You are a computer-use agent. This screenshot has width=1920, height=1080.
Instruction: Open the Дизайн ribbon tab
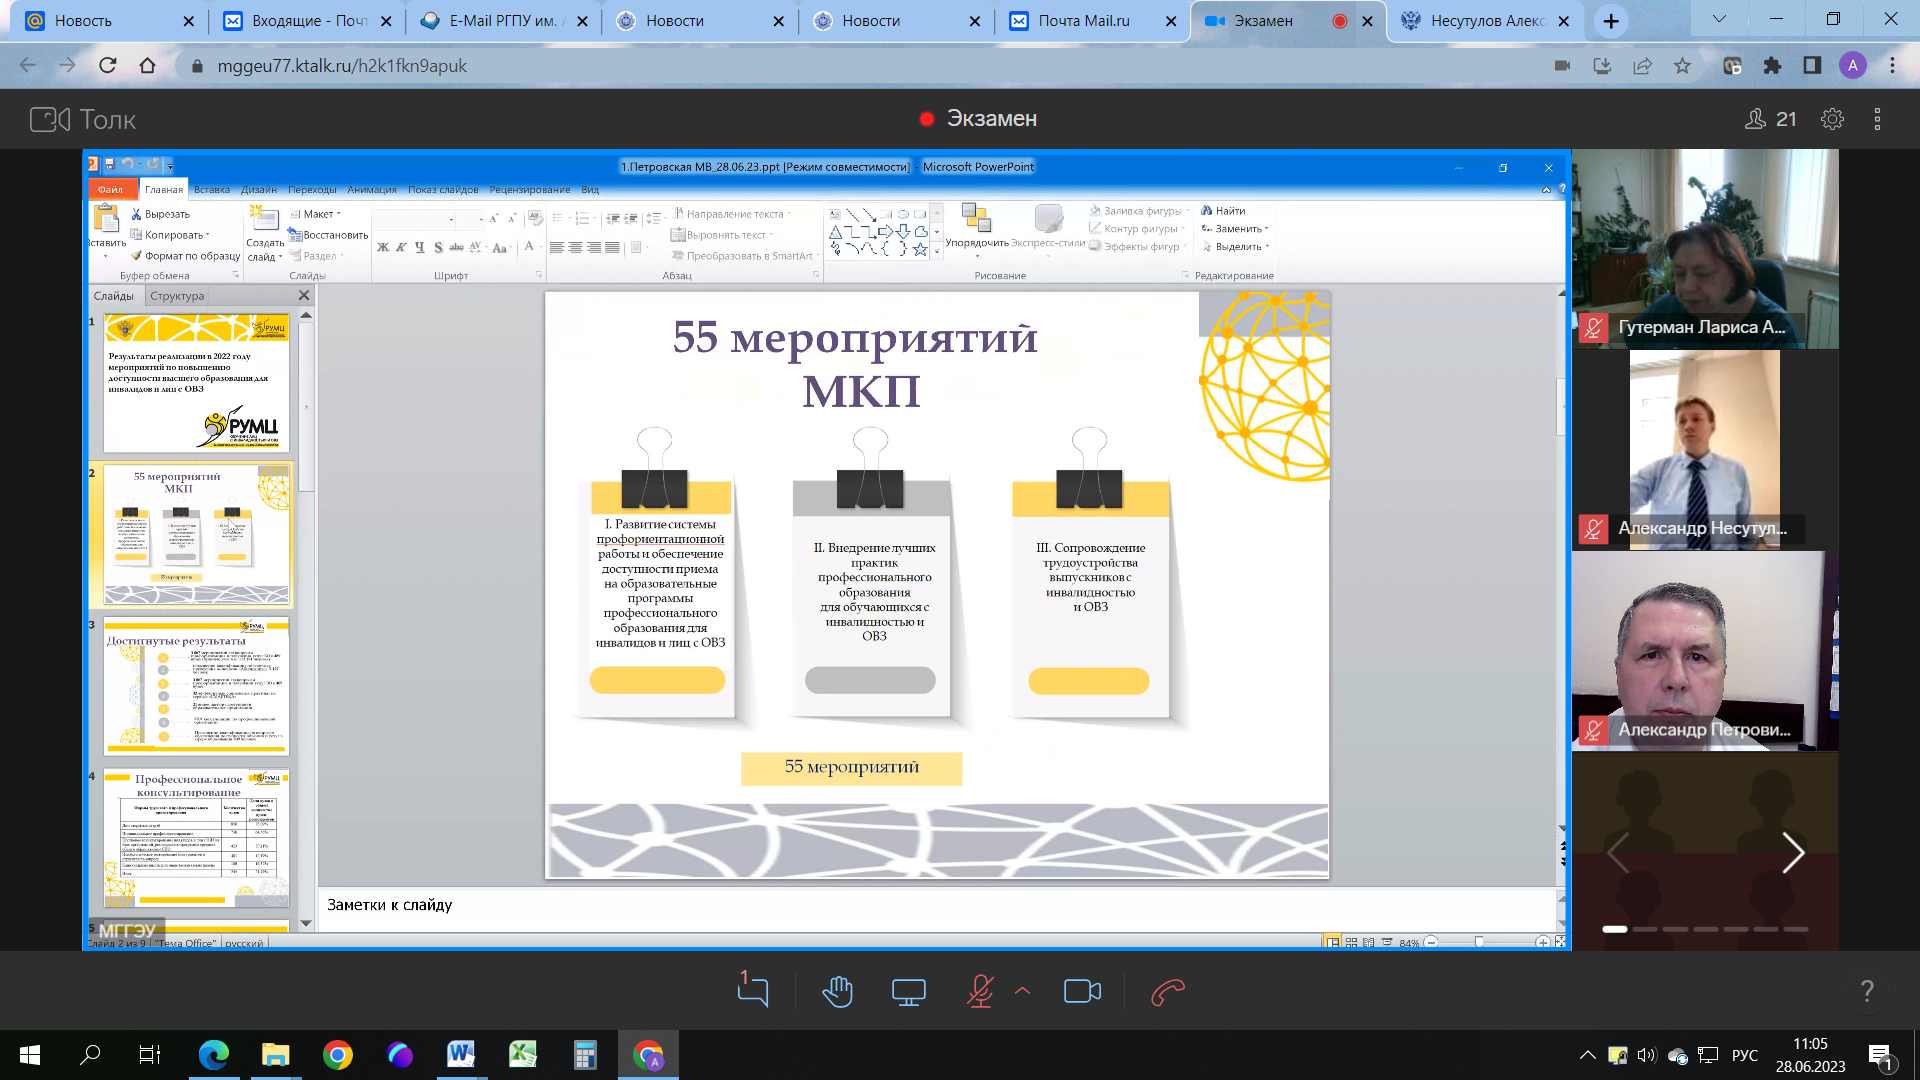[x=258, y=189]
